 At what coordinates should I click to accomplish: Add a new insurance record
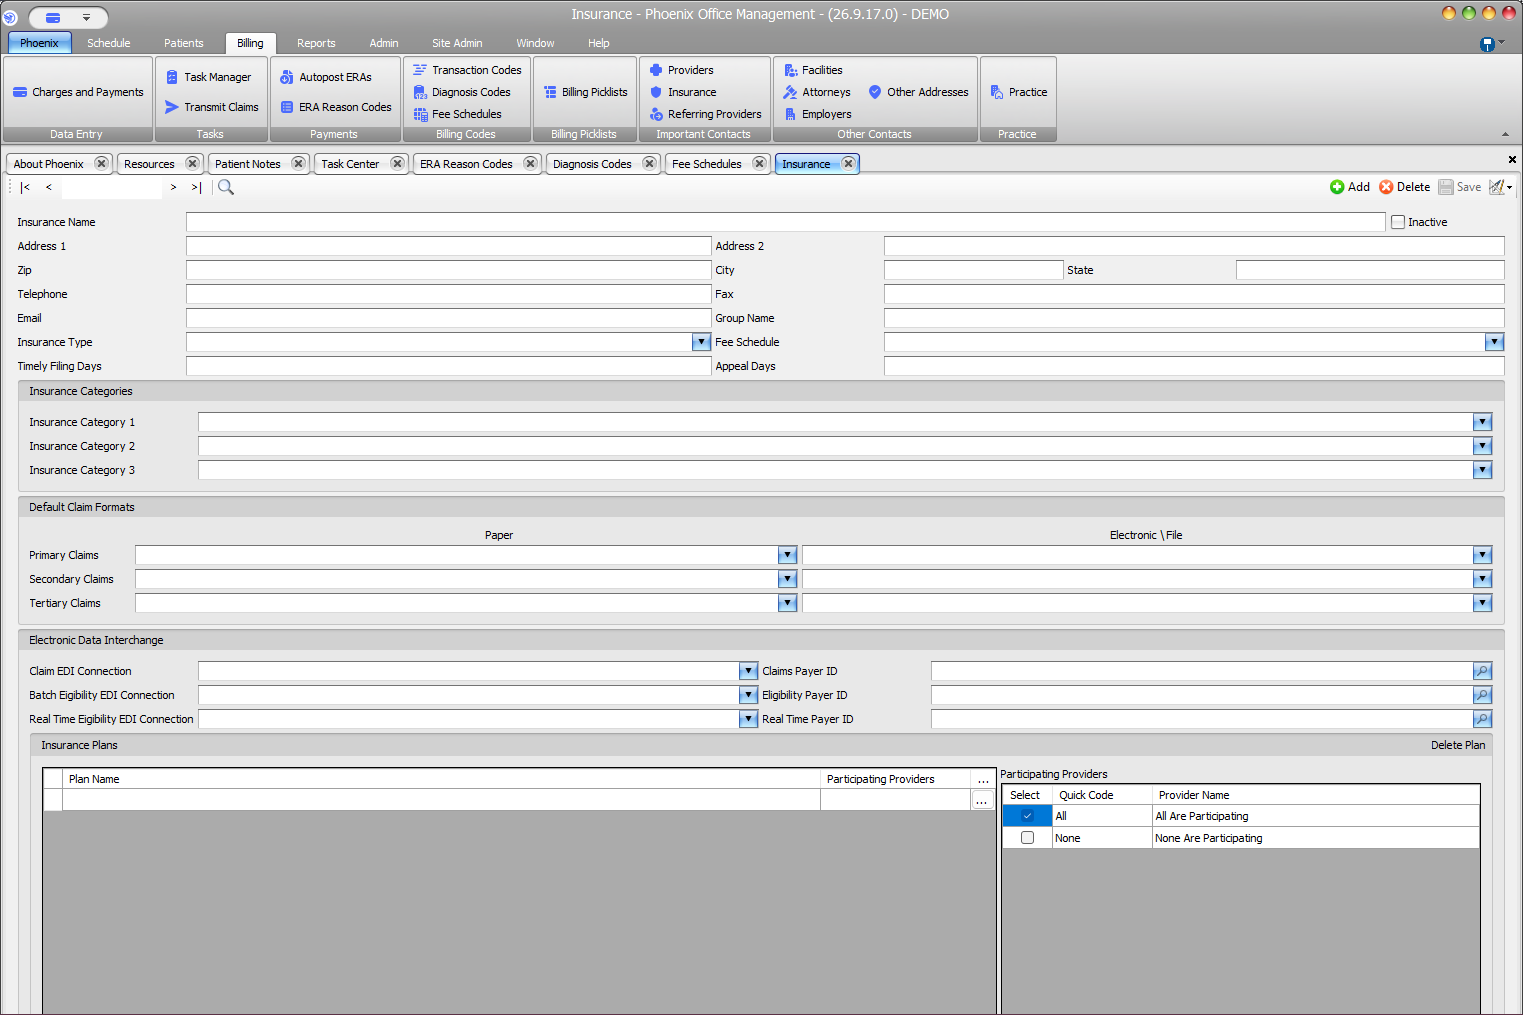click(x=1350, y=187)
